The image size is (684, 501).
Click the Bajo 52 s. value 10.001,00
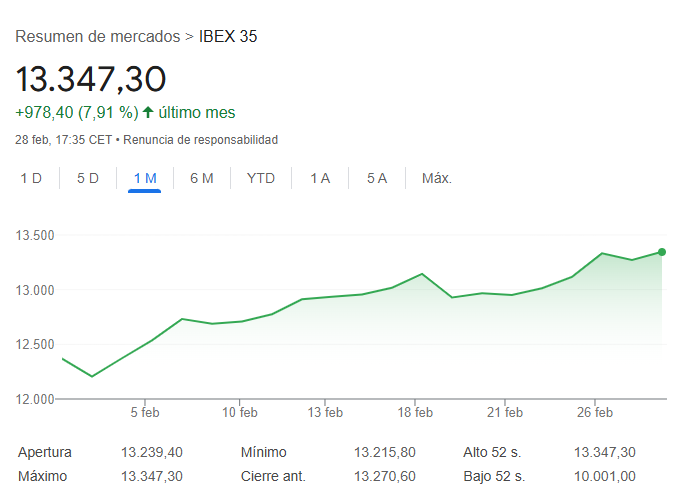604,476
